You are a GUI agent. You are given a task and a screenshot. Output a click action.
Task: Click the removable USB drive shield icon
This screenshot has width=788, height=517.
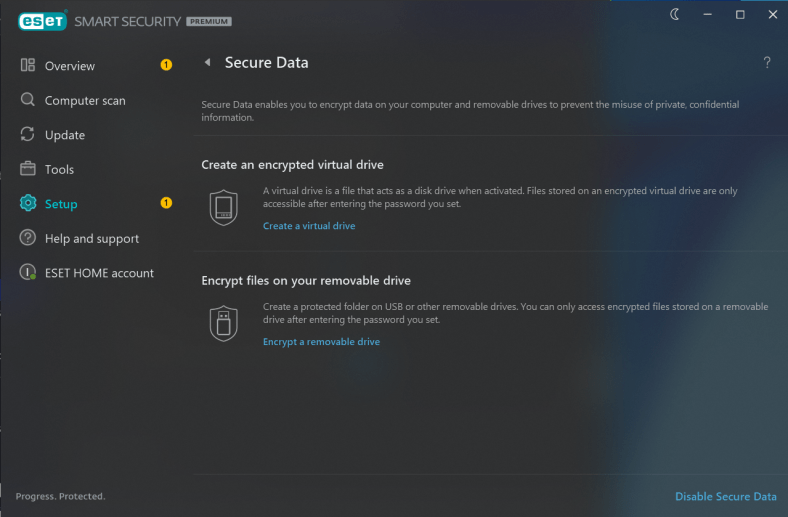224,324
